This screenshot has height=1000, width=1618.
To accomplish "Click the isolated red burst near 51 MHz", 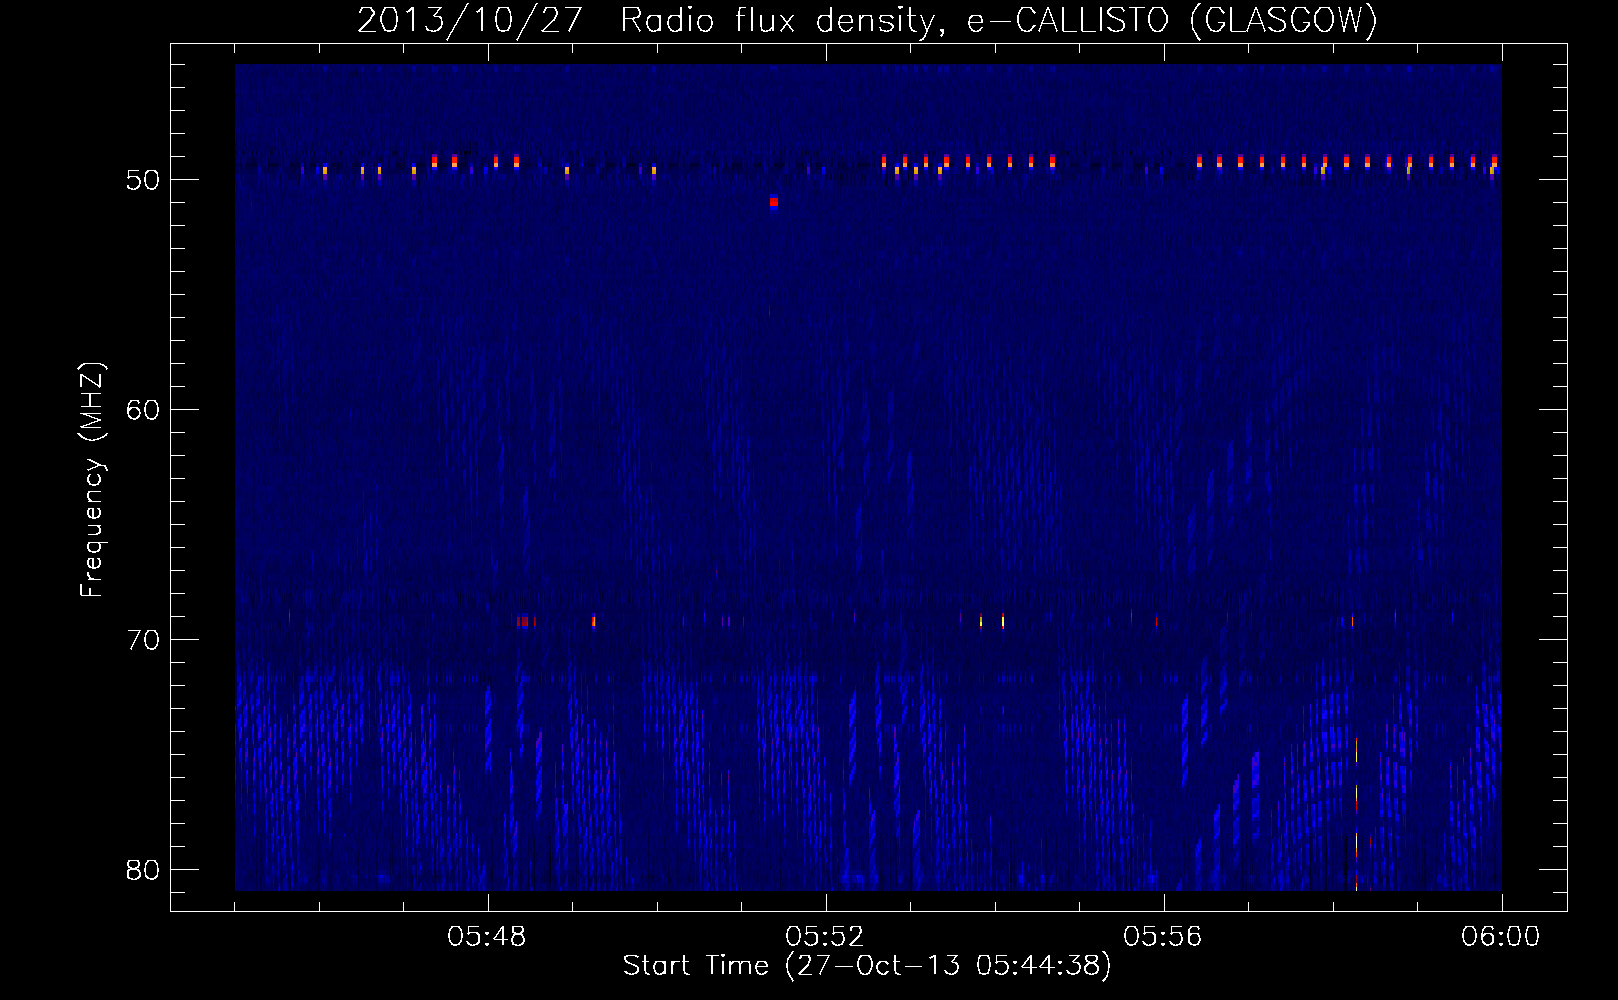I will tap(774, 202).
